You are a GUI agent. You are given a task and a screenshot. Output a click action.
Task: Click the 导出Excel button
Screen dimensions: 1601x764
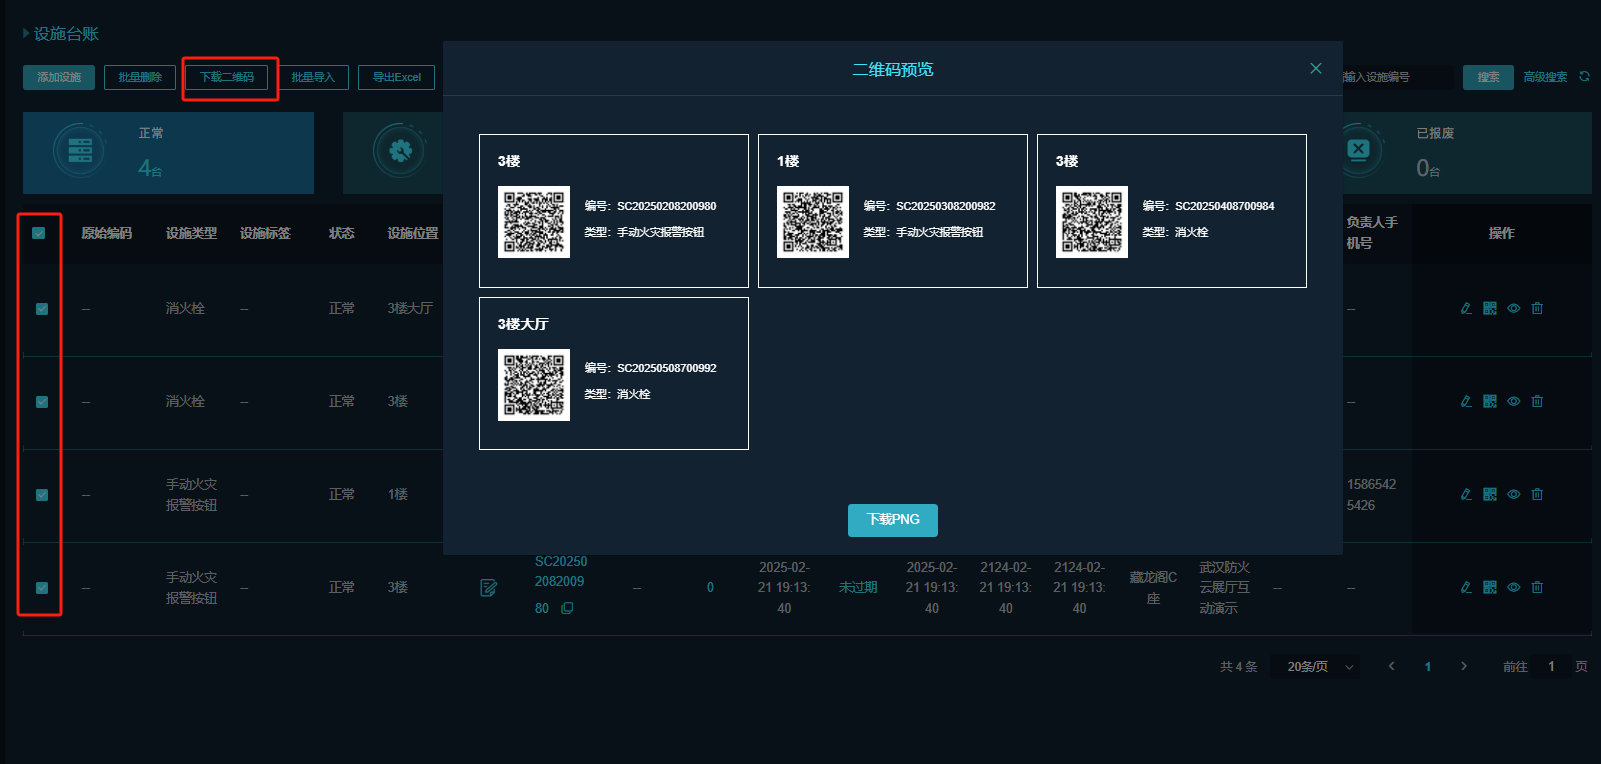(397, 77)
